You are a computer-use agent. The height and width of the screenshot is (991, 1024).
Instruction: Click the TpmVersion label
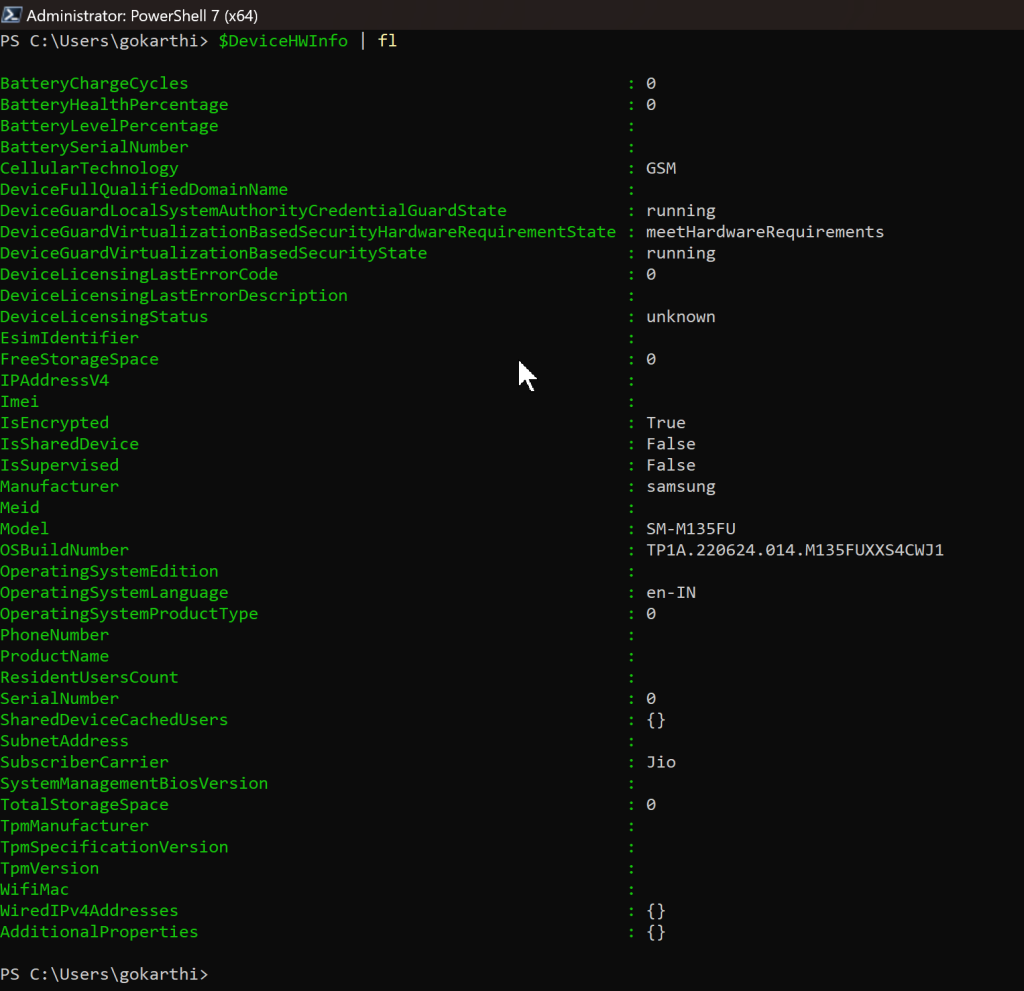tap(50, 868)
